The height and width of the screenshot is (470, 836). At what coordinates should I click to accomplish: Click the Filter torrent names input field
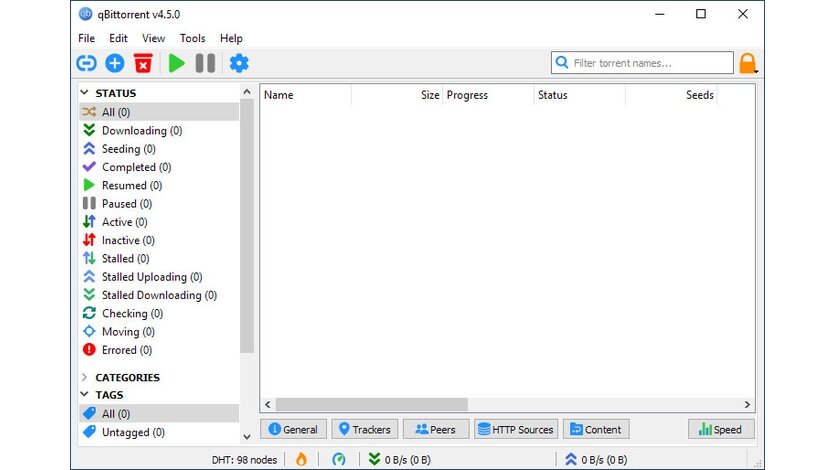tap(642, 63)
